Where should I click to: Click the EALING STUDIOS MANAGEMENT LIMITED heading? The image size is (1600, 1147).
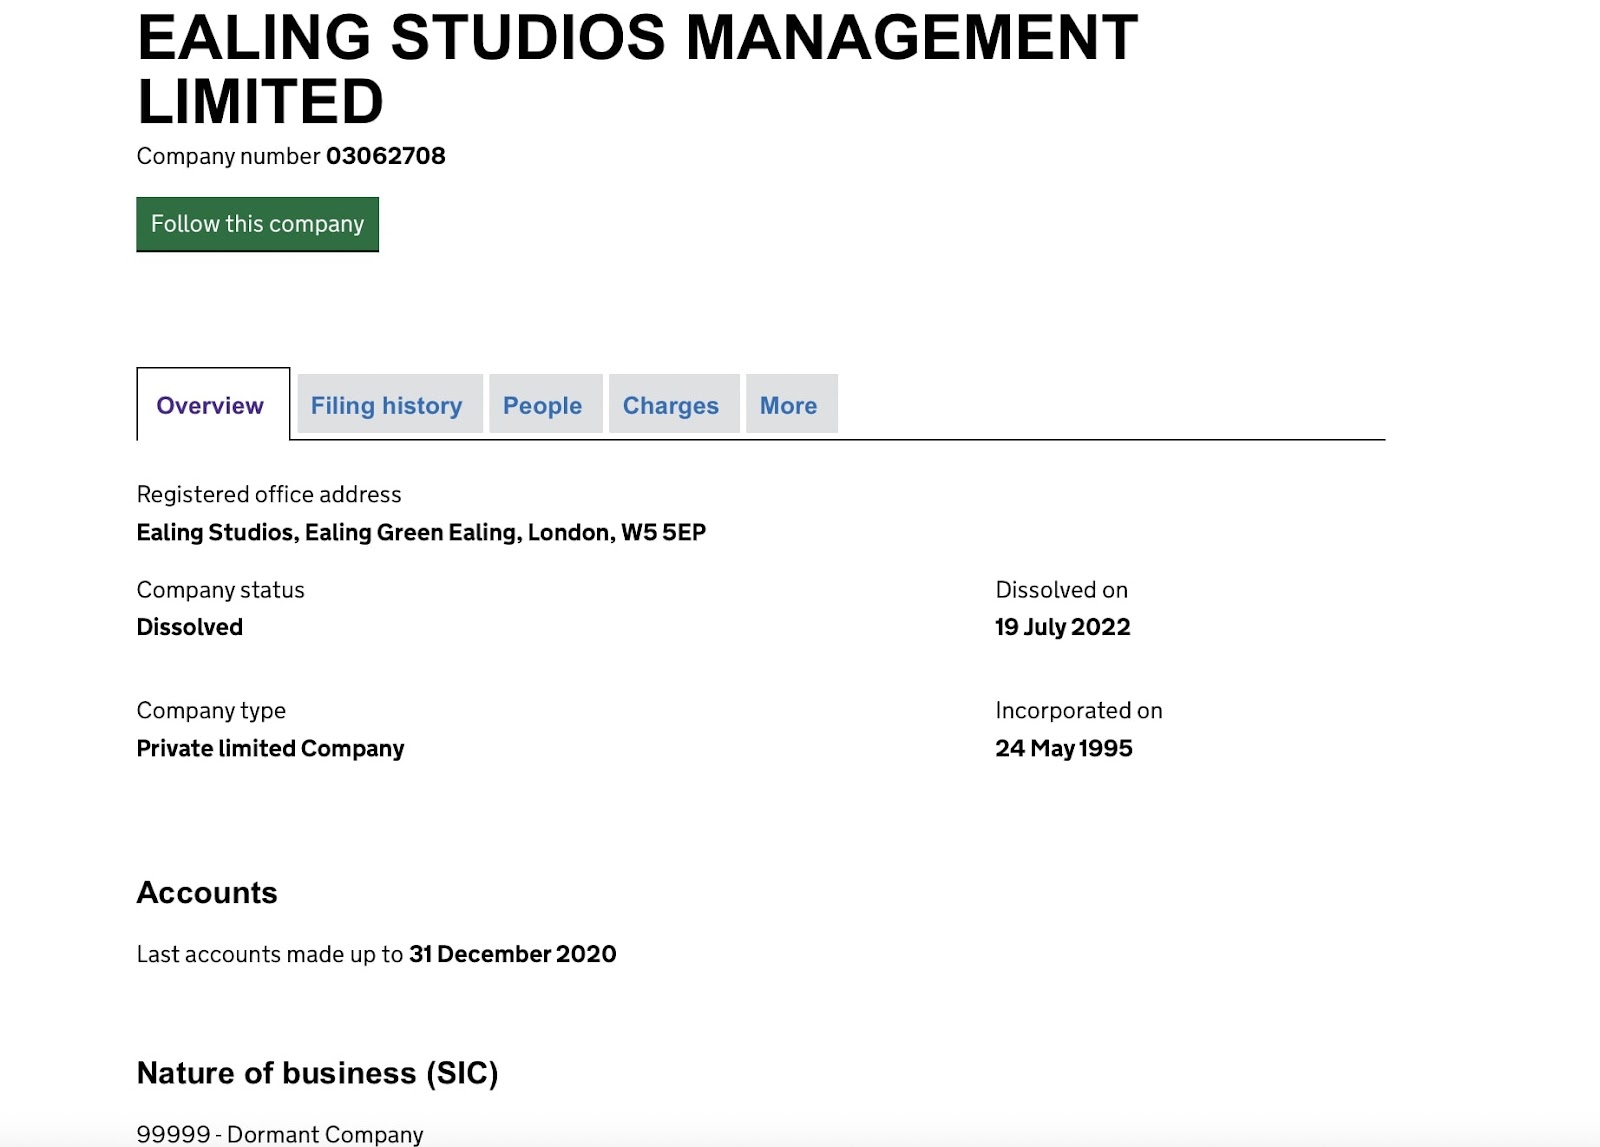(x=637, y=69)
